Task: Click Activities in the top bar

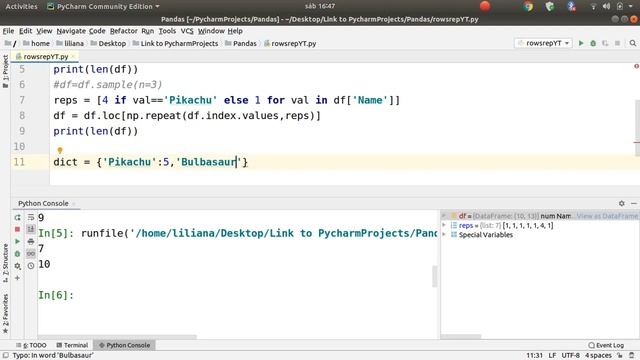Action: click(21, 7)
